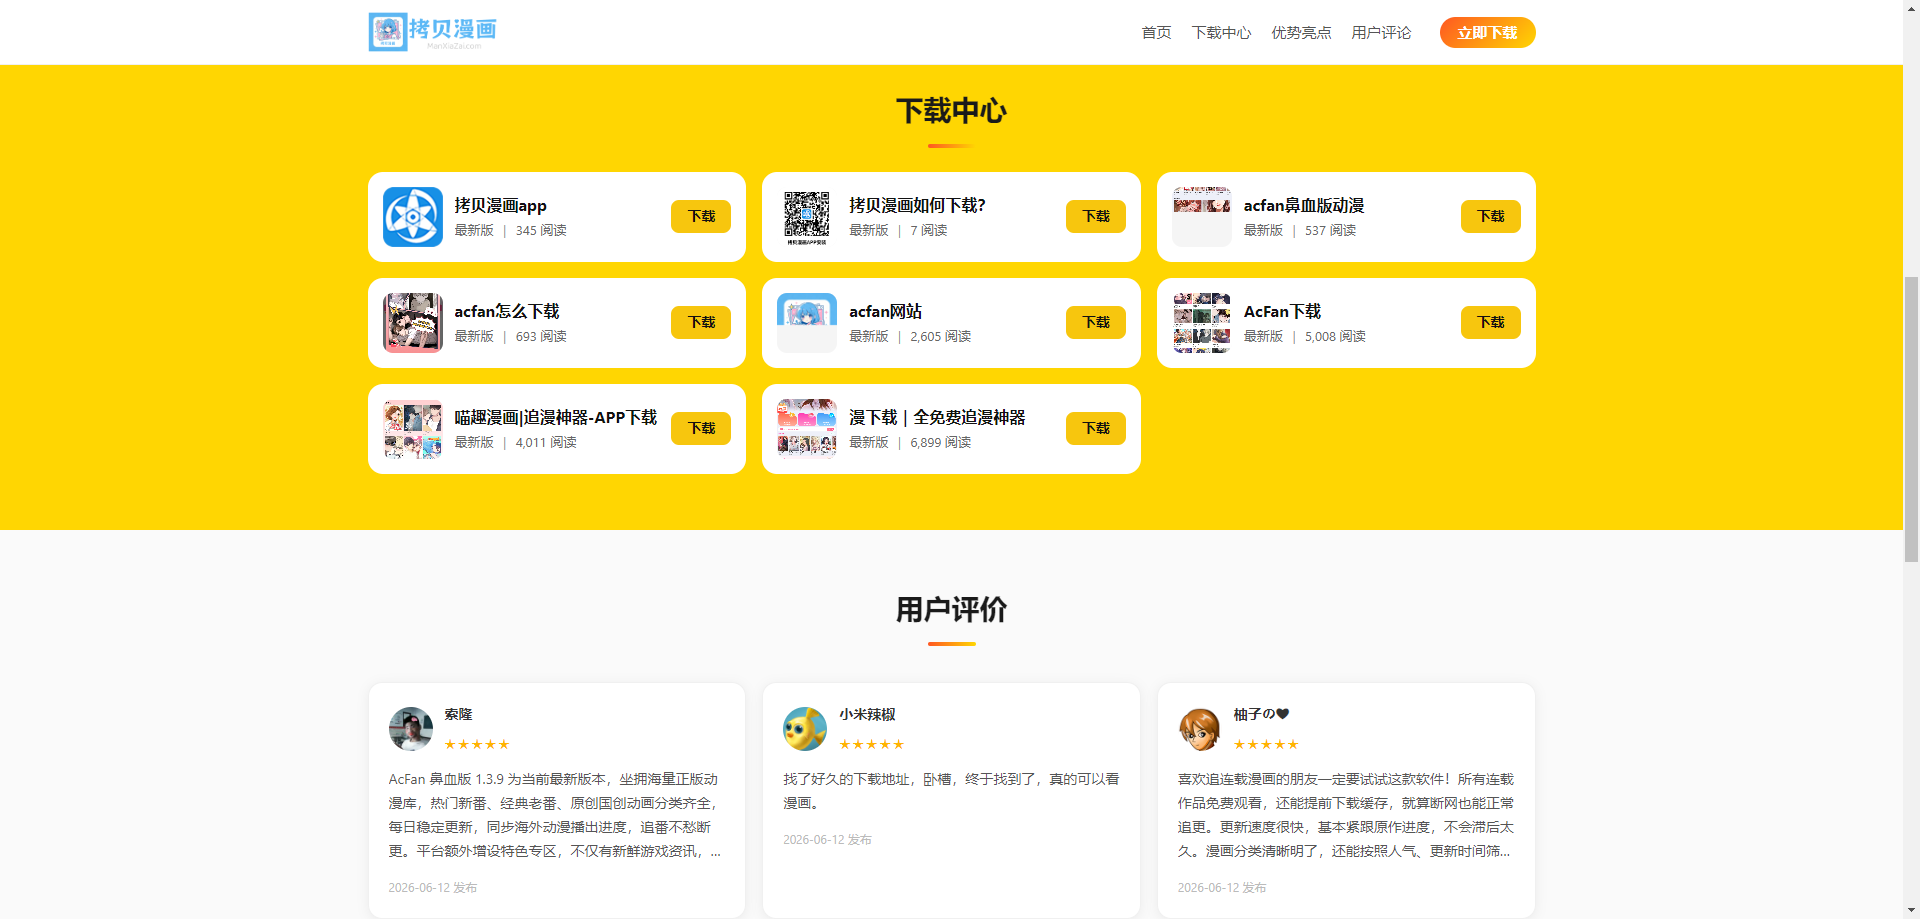
Task: Click the 用户评价 section heading
Action: point(951,610)
